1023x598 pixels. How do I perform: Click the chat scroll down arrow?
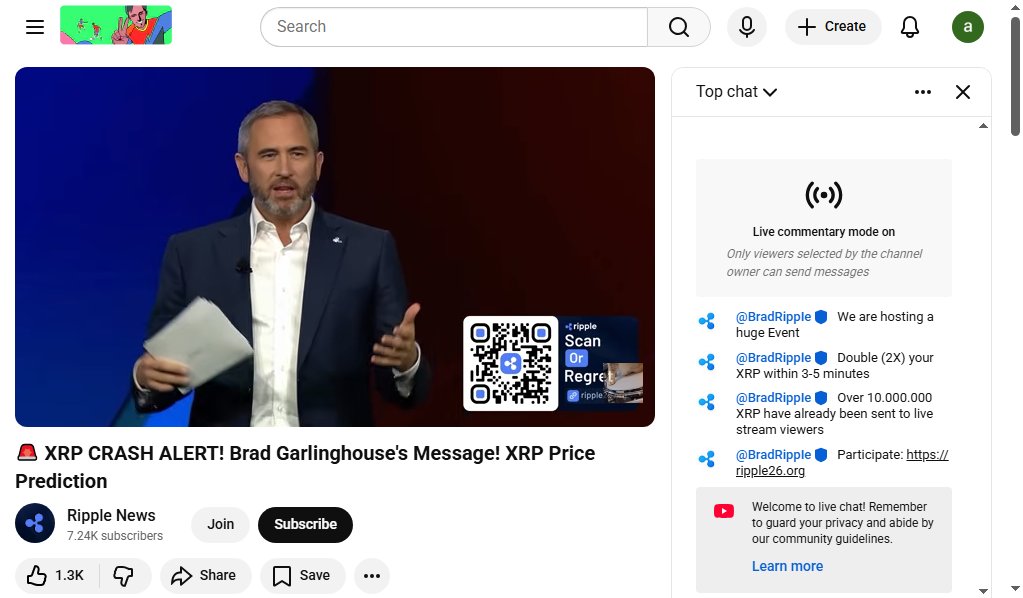(983, 591)
